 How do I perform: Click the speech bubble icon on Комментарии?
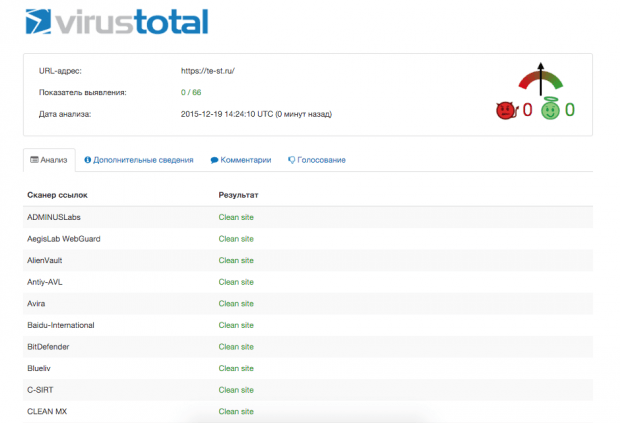tap(214, 160)
